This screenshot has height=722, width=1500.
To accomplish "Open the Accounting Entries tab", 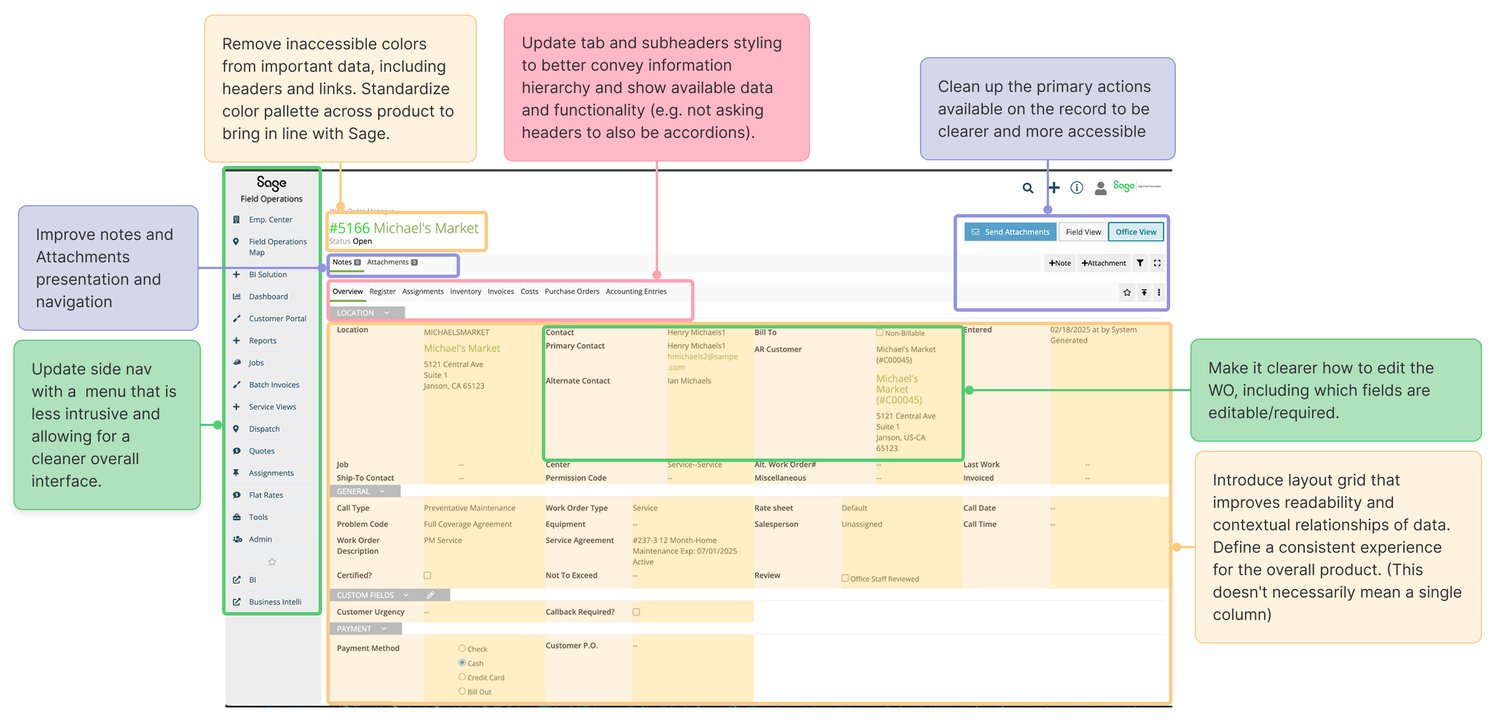I will coord(636,291).
